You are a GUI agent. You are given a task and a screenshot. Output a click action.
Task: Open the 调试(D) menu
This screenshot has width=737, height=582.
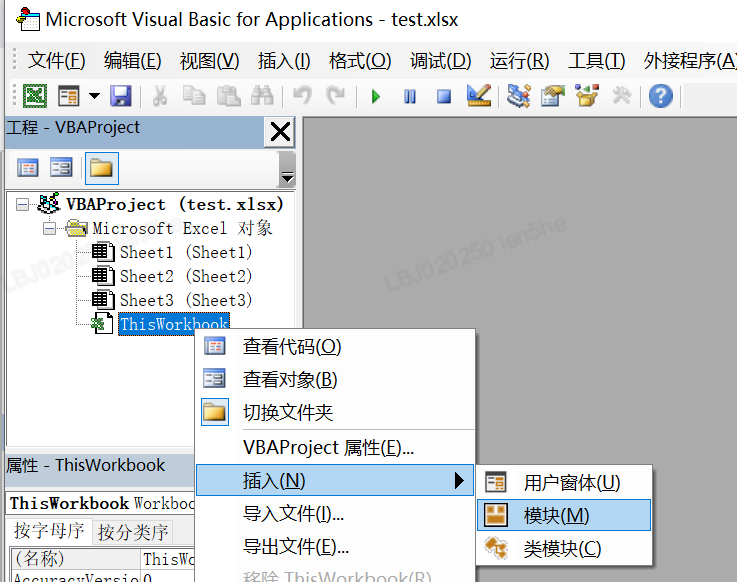[x=440, y=61]
